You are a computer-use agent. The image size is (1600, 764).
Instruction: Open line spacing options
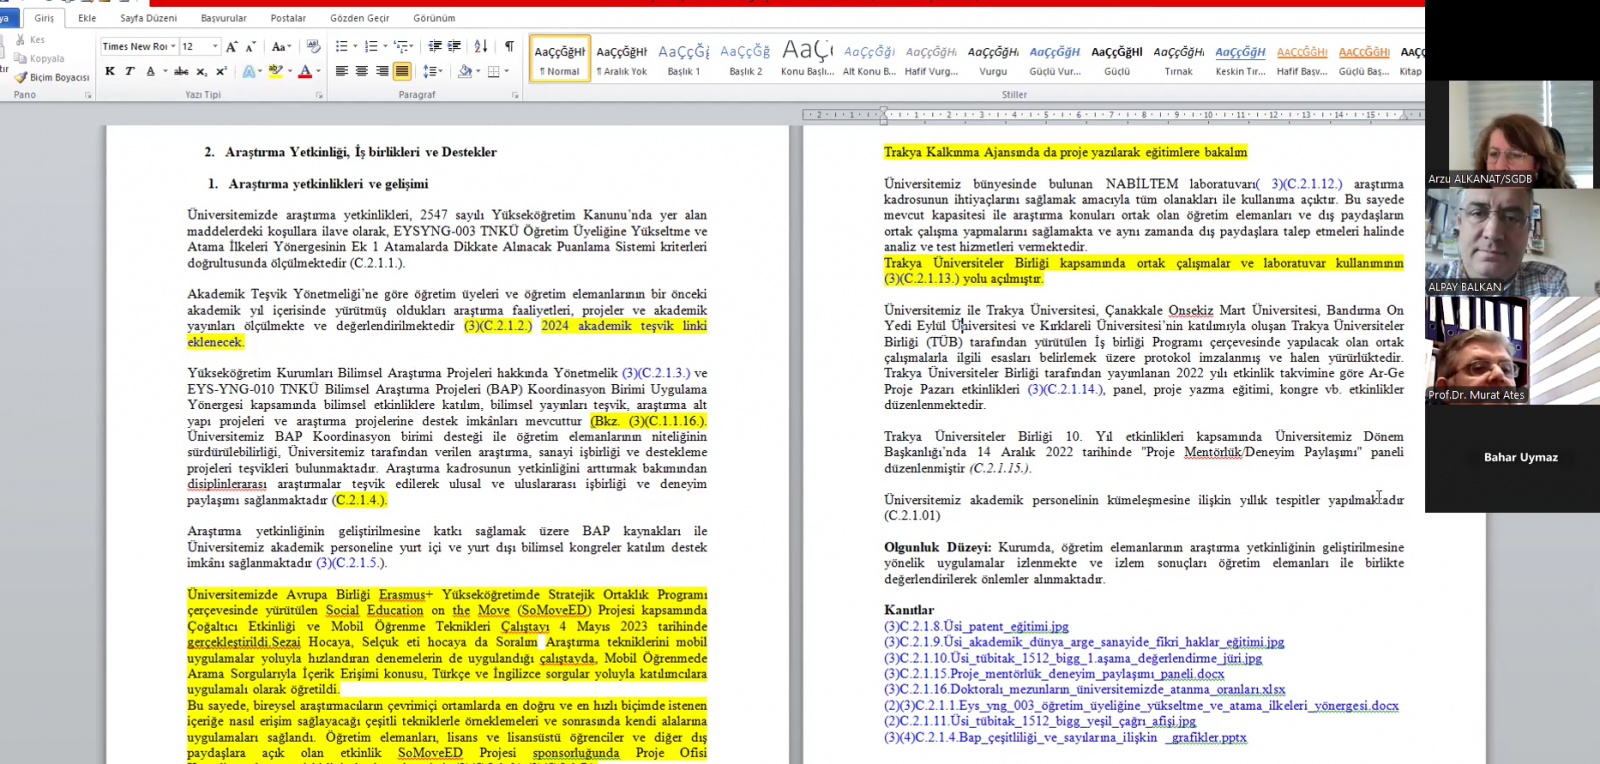click(x=431, y=71)
